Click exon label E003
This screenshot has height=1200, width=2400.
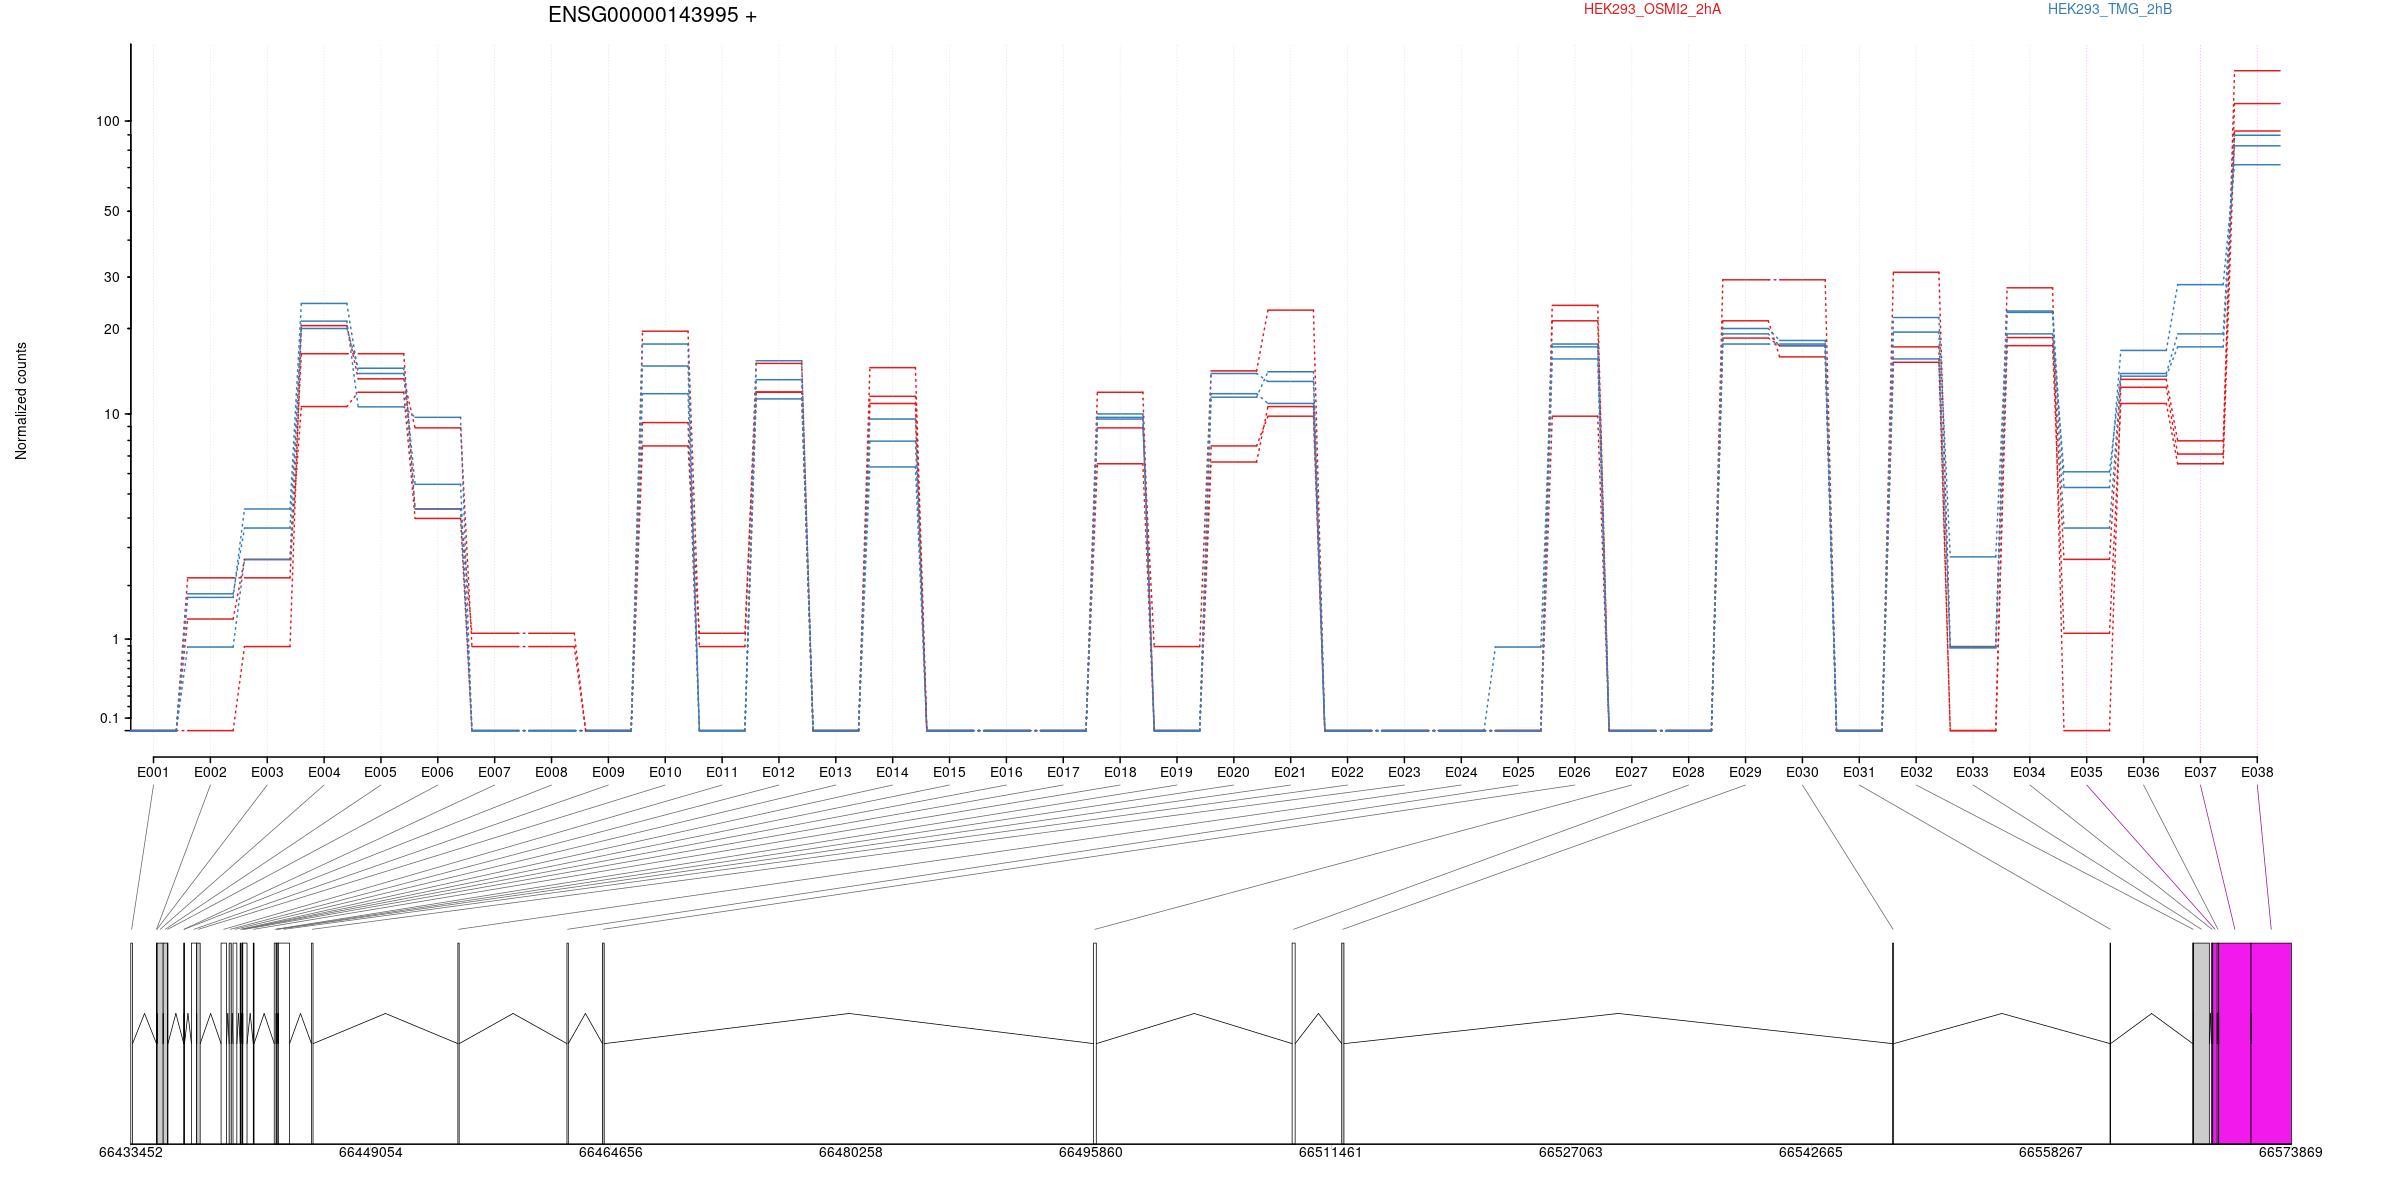[x=267, y=772]
